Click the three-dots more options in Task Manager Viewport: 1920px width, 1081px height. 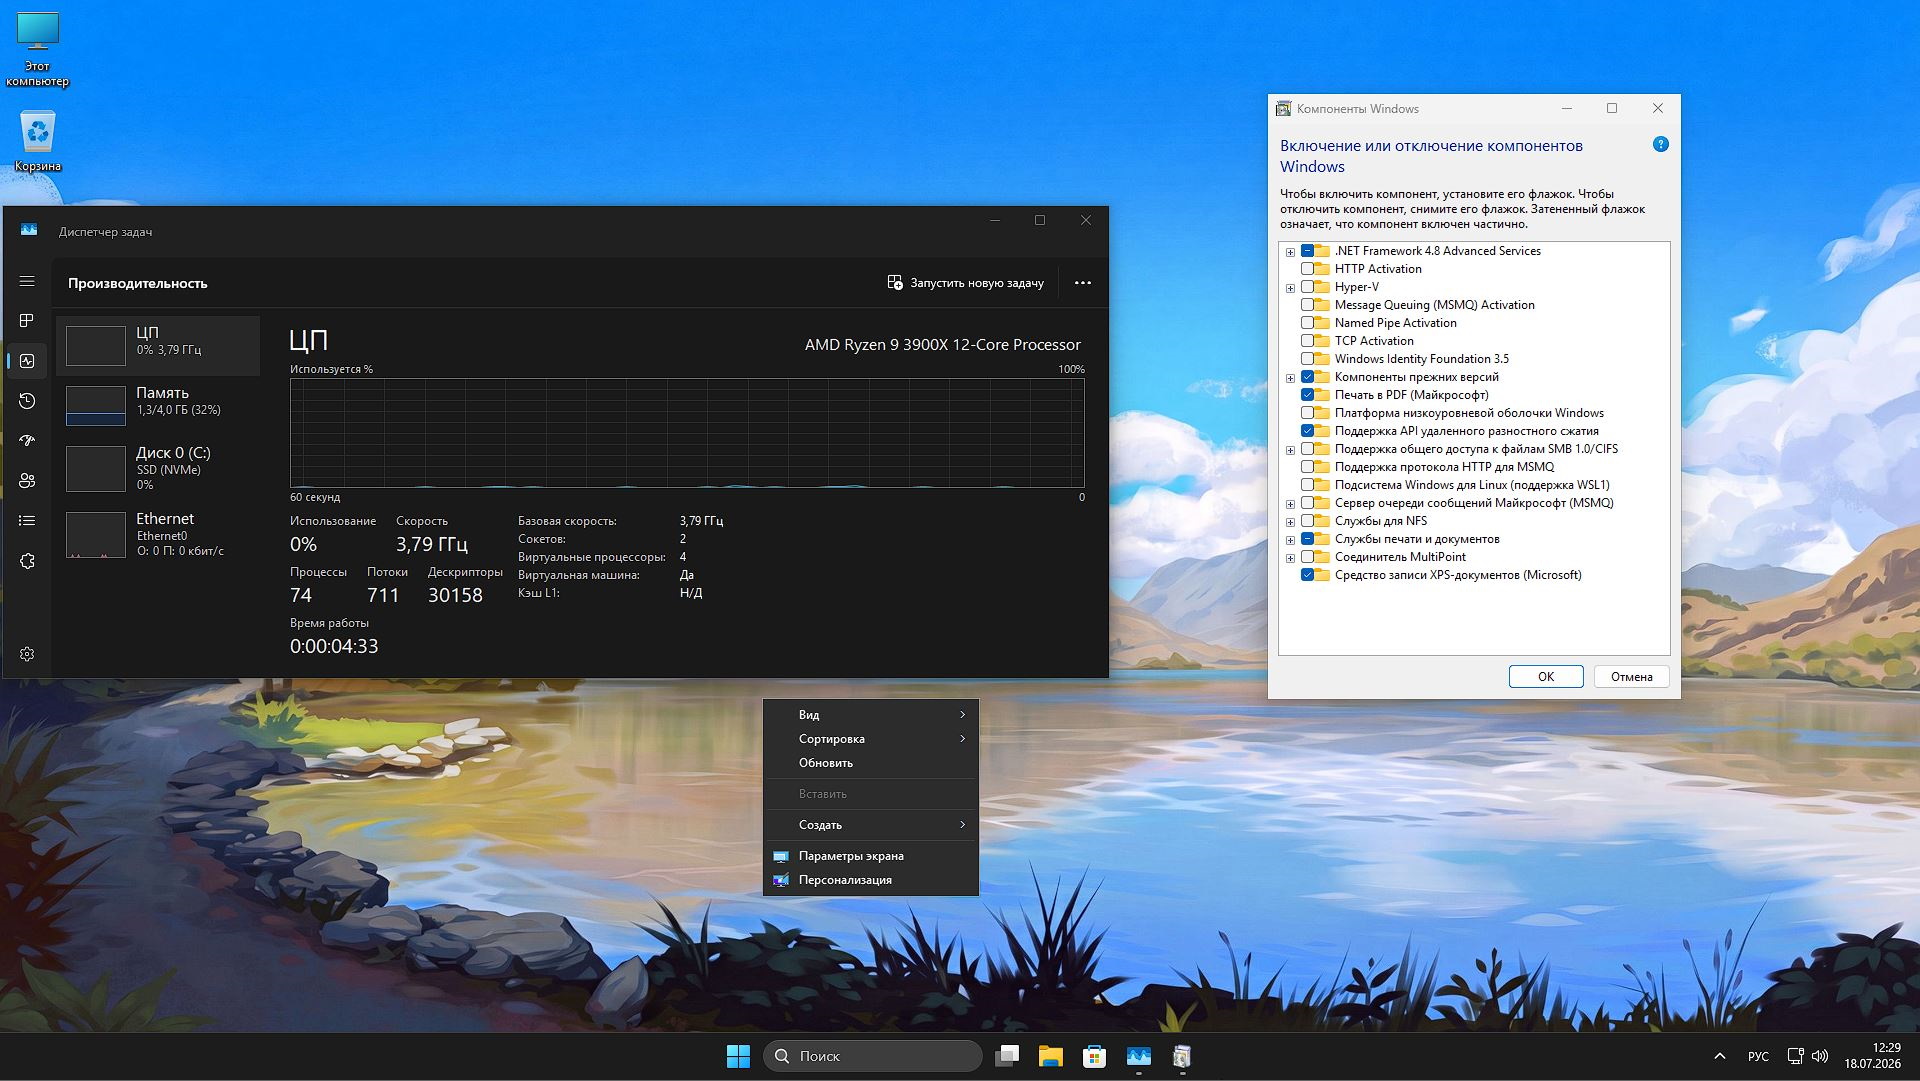1082,283
